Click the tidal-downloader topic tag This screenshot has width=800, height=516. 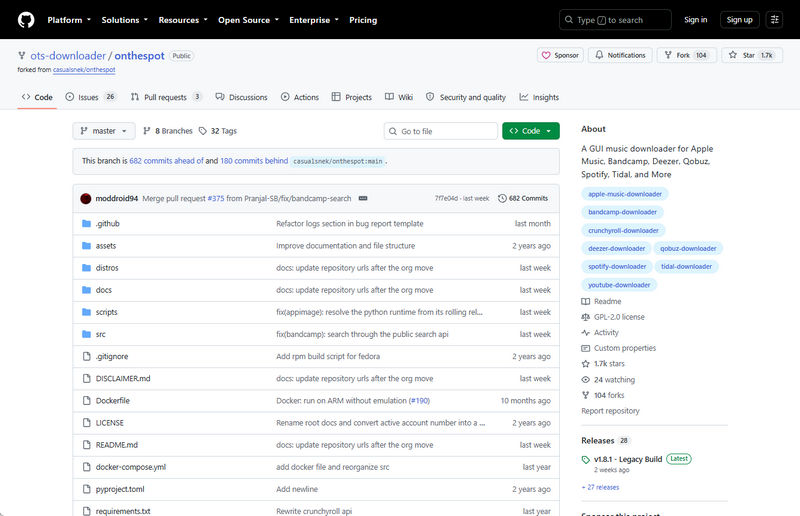click(x=686, y=266)
